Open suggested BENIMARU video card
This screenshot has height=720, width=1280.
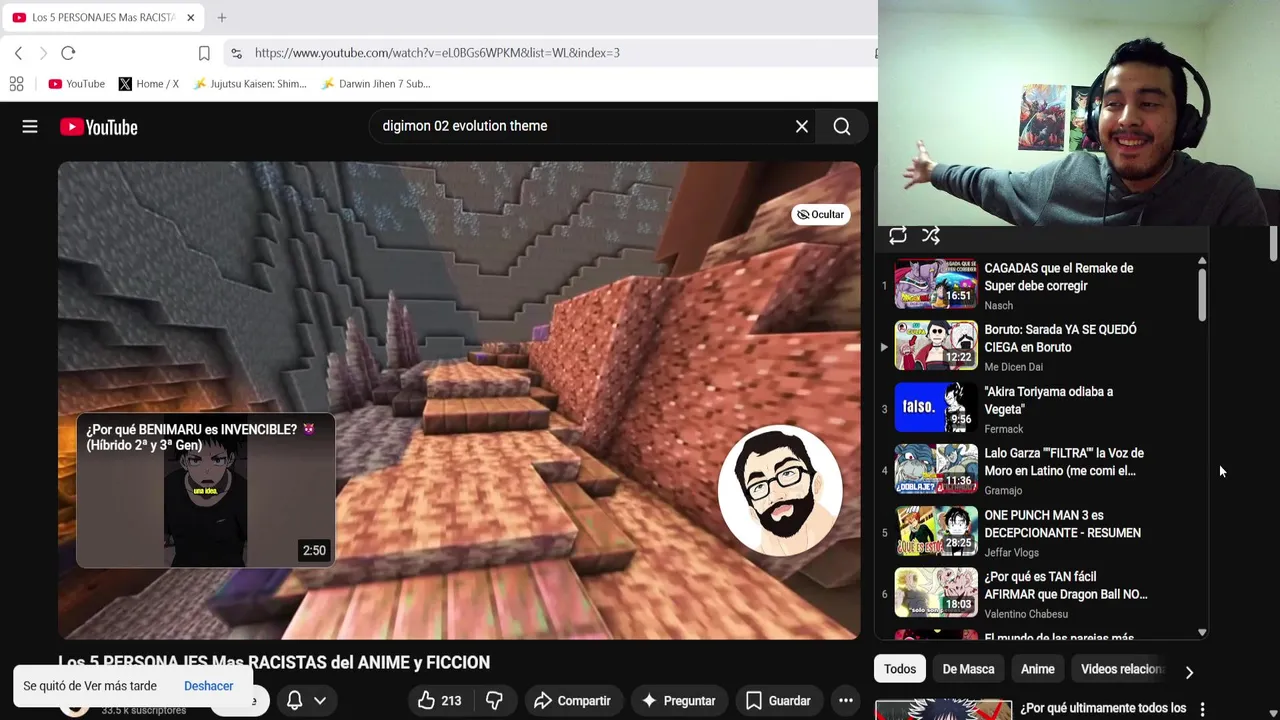click(205, 491)
